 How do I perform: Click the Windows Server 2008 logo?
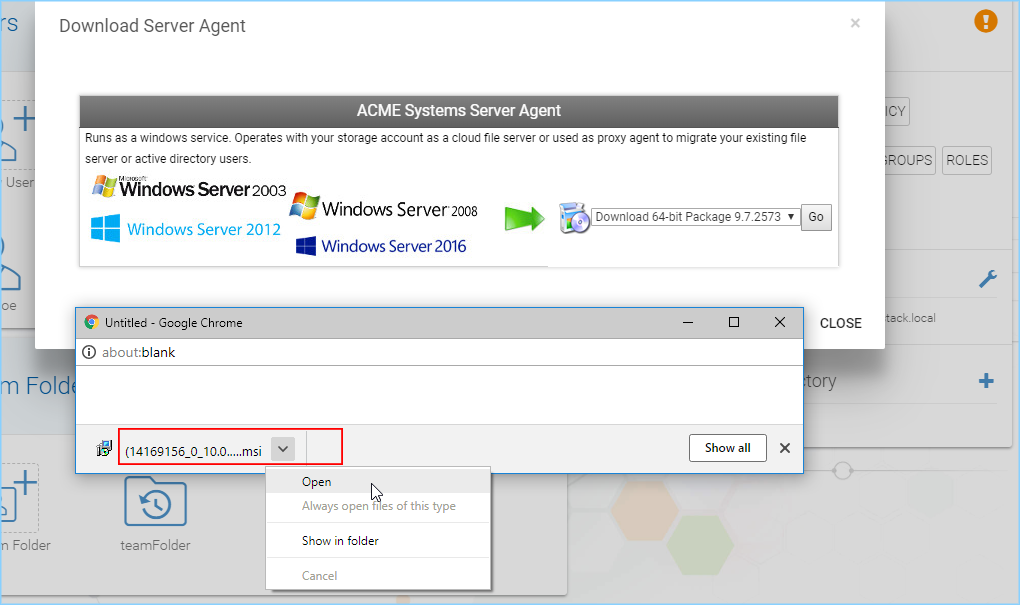point(383,207)
